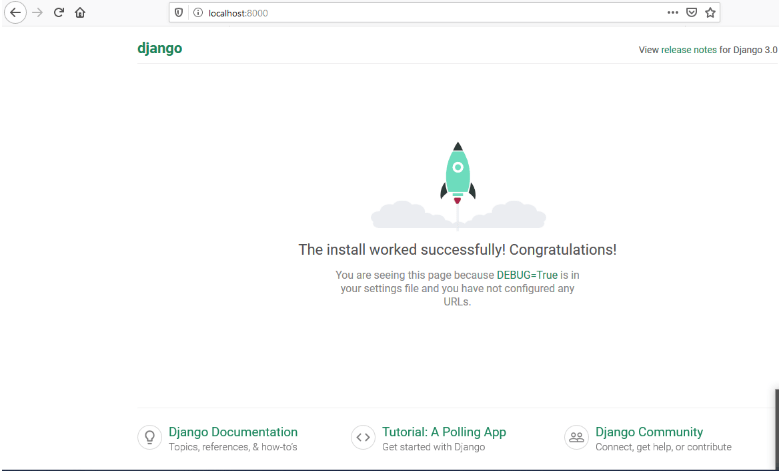Reload the page with the refresh icon
This screenshot has height=472, width=779.
pyautogui.click(x=59, y=12)
